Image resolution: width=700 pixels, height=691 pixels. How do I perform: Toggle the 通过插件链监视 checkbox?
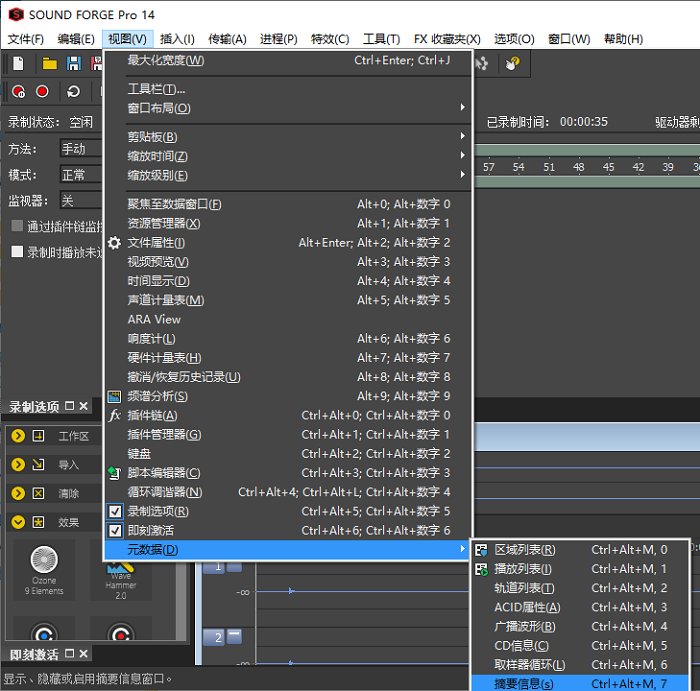[x=17, y=225]
